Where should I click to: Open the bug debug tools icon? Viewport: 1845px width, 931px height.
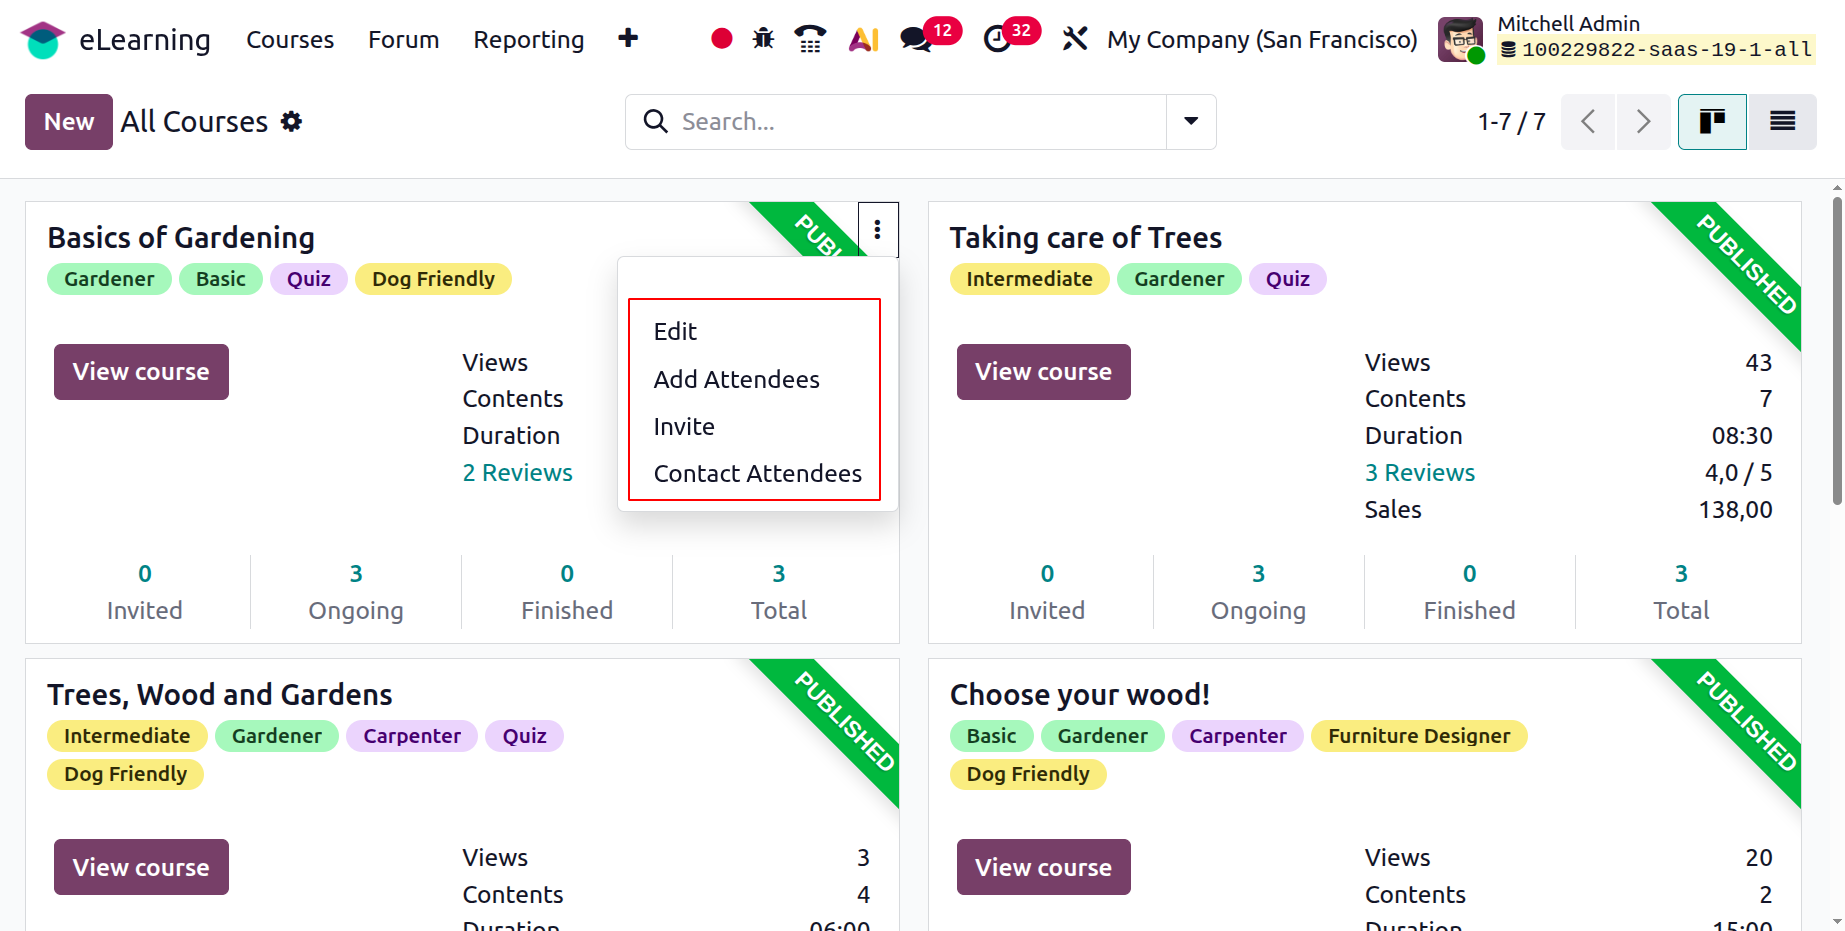point(763,39)
